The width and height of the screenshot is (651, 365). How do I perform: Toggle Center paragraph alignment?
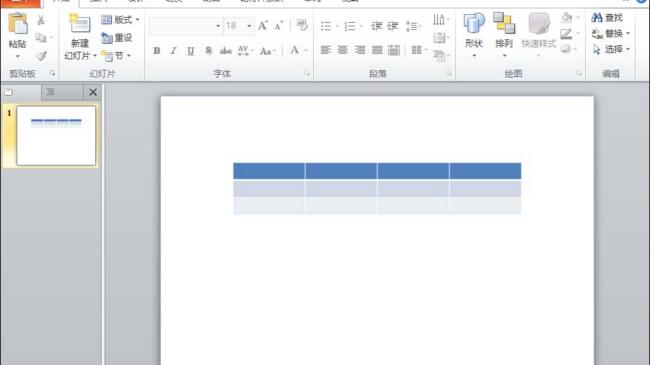point(343,50)
